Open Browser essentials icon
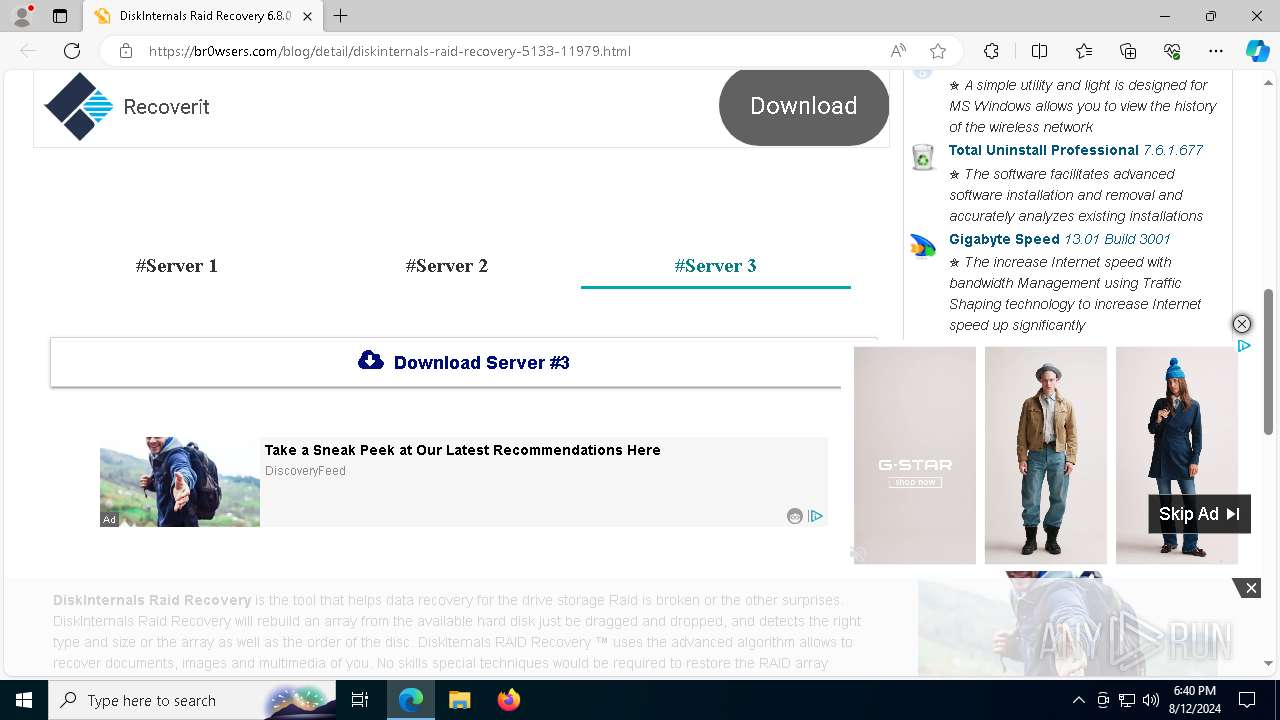 pos(1172,51)
